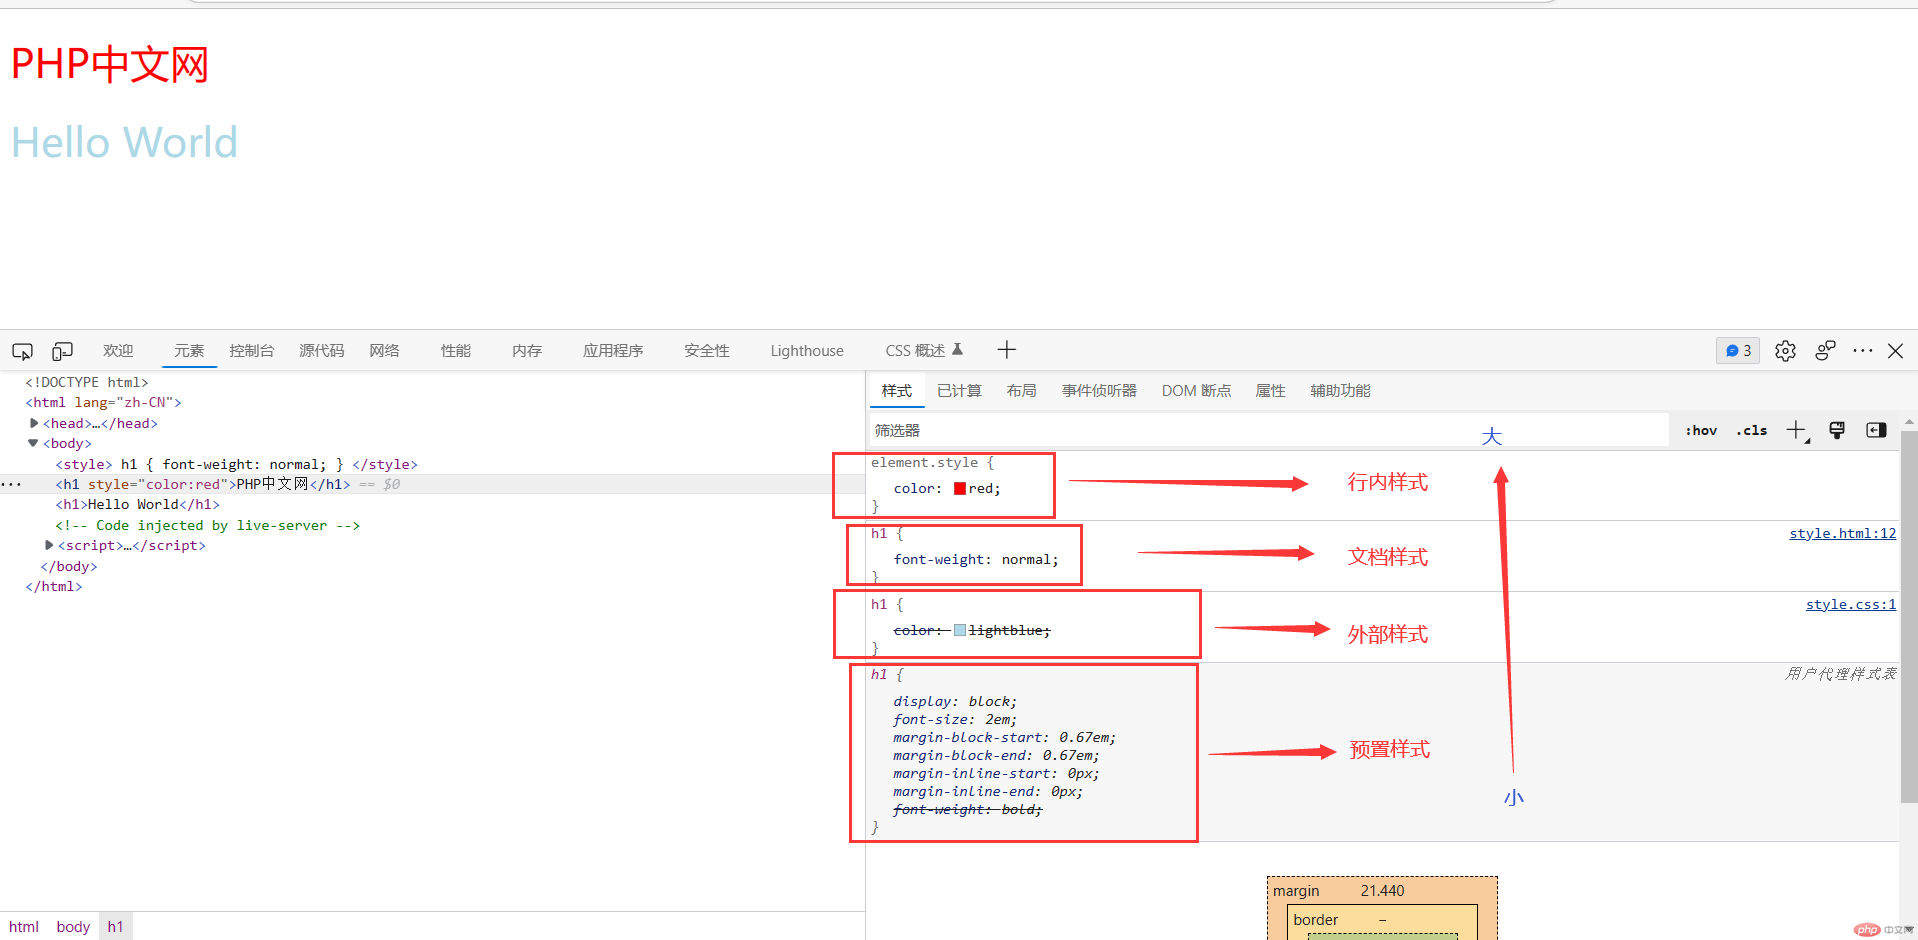Image resolution: width=1918 pixels, height=940 pixels.
Task: Click the PHP中文网 heading on the page
Action: click(110, 65)
